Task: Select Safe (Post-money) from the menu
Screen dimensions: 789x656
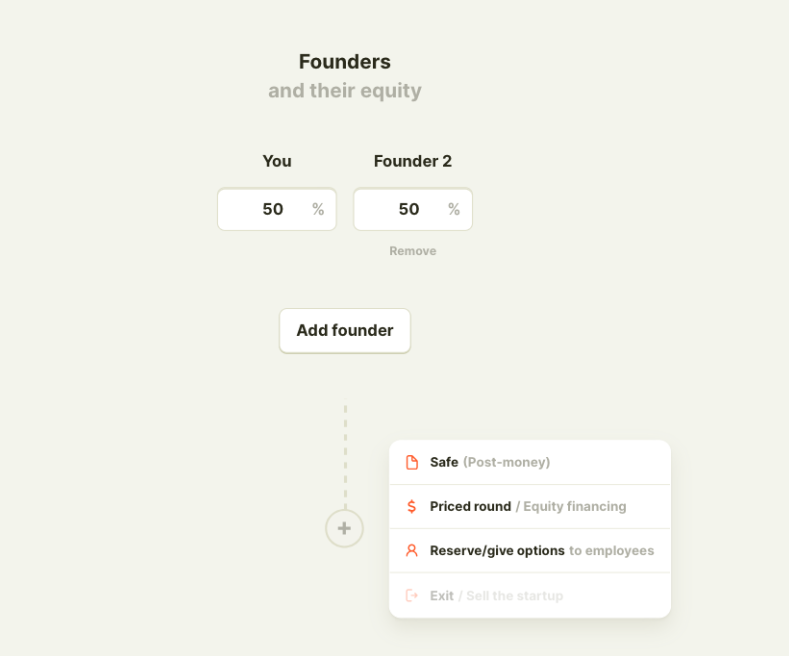Action: tap(490, 462)
